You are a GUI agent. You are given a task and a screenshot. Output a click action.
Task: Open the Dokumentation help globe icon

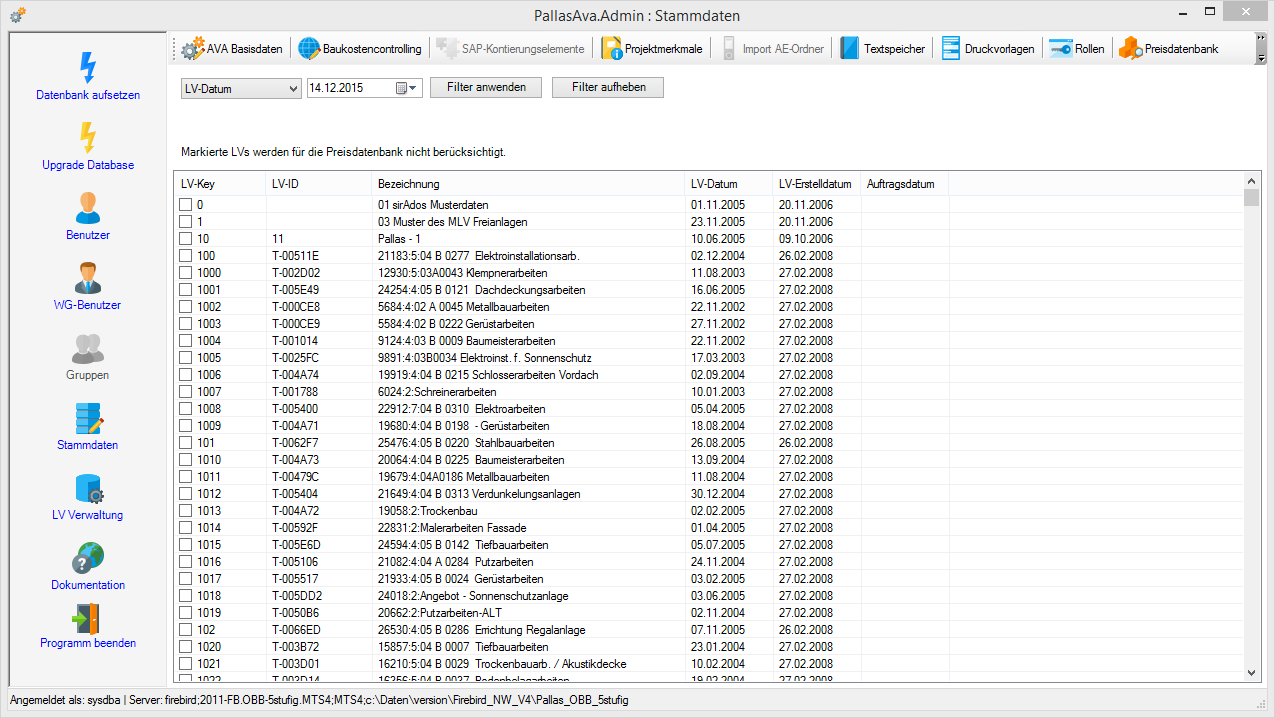pos(88,558)
